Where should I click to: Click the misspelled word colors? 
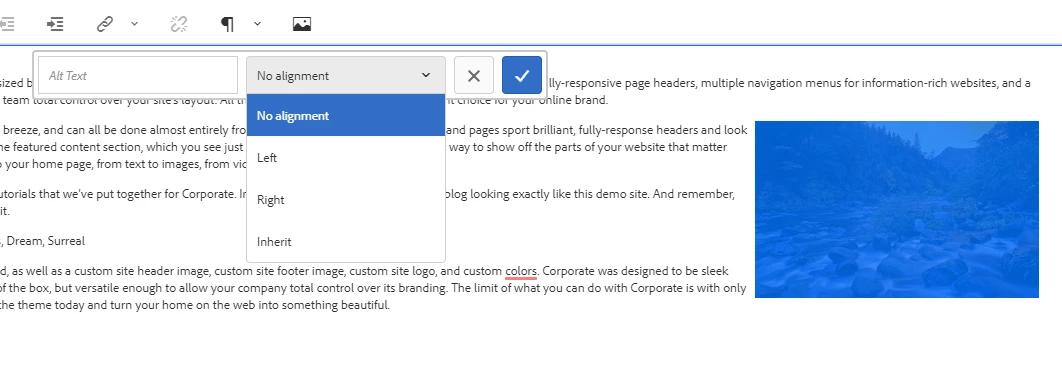pyautogui.click(x=521, y=271)
